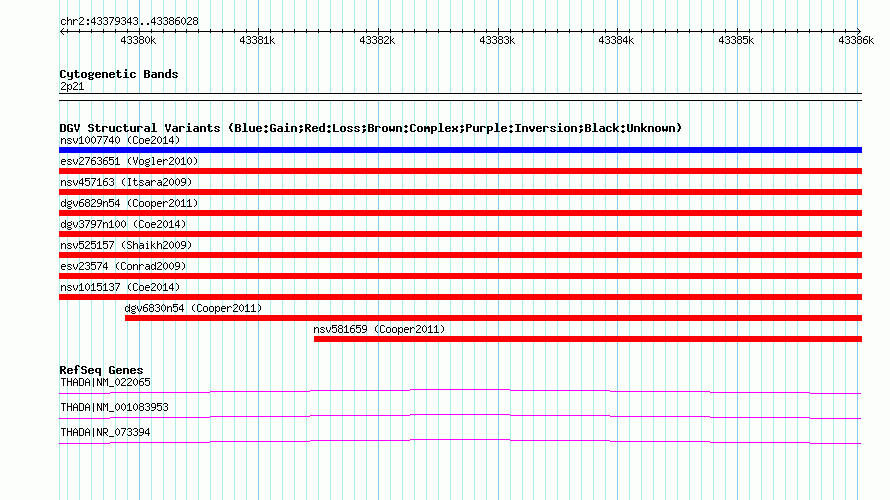
Task: Click the red loss bar for nsv1015137
Action: tap(460, 297)
